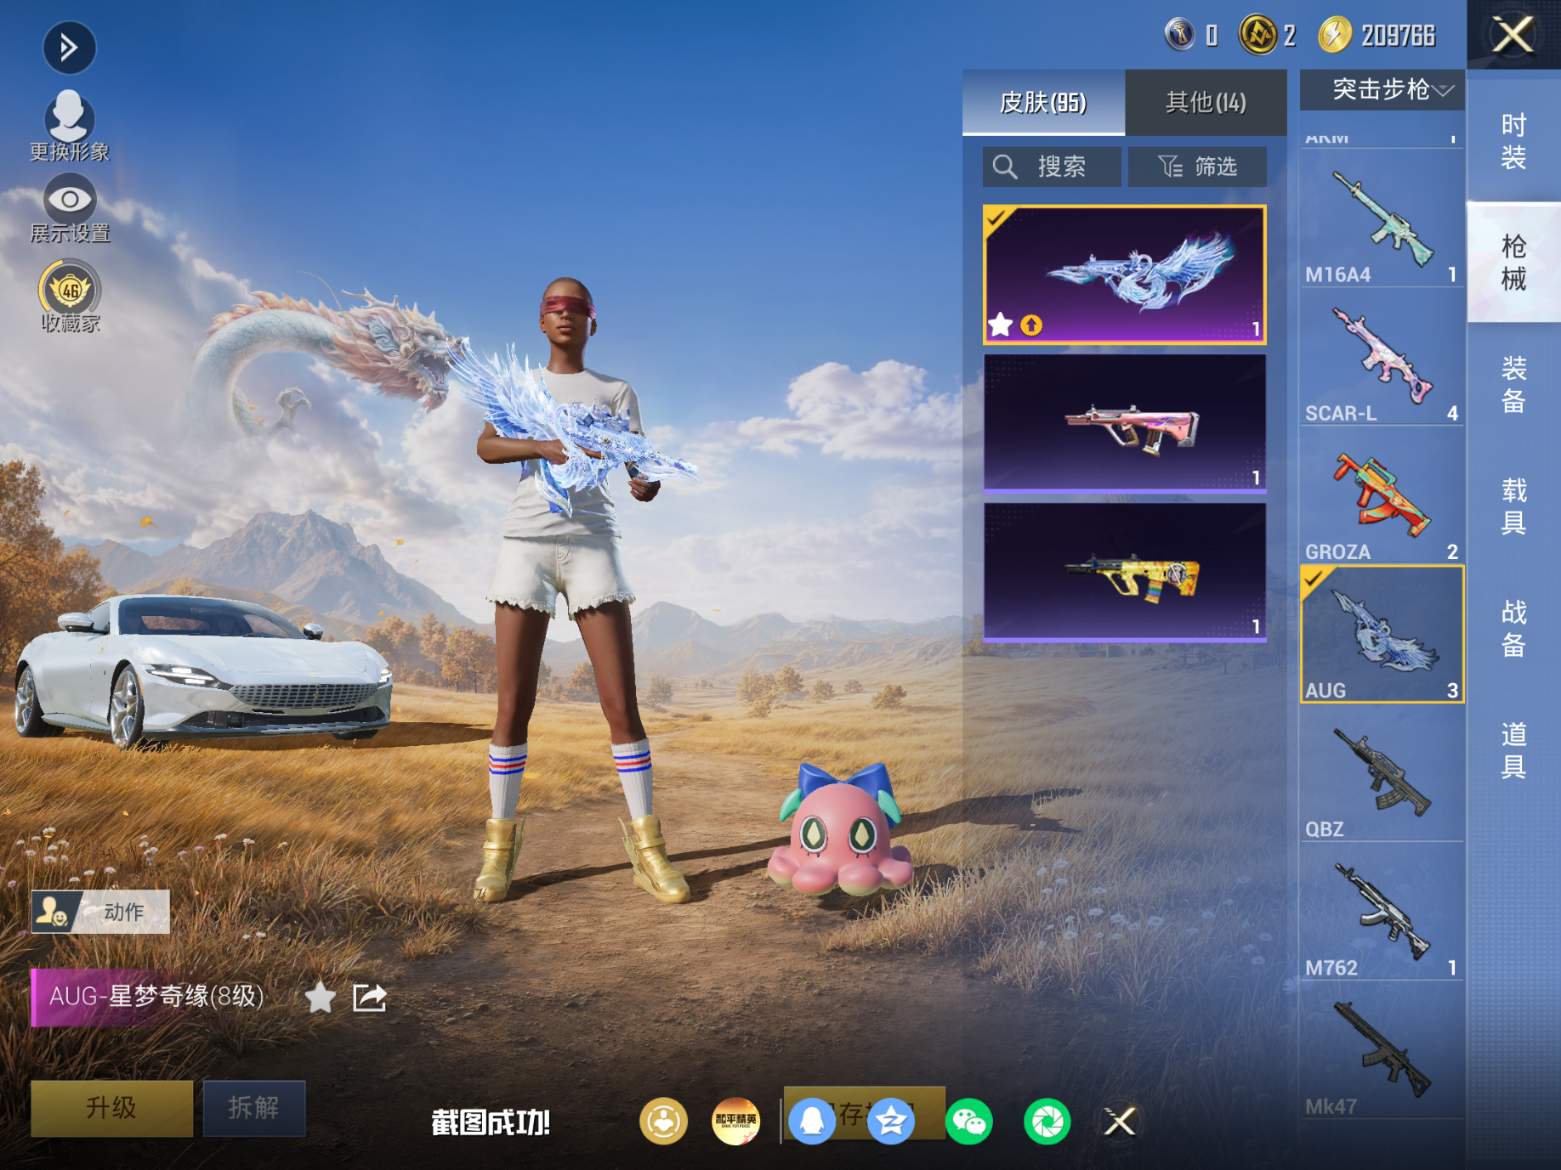Toggle favorite star for AUG skin
The height and width of the screenshot is (1170, 1561).
click(320, 997)
